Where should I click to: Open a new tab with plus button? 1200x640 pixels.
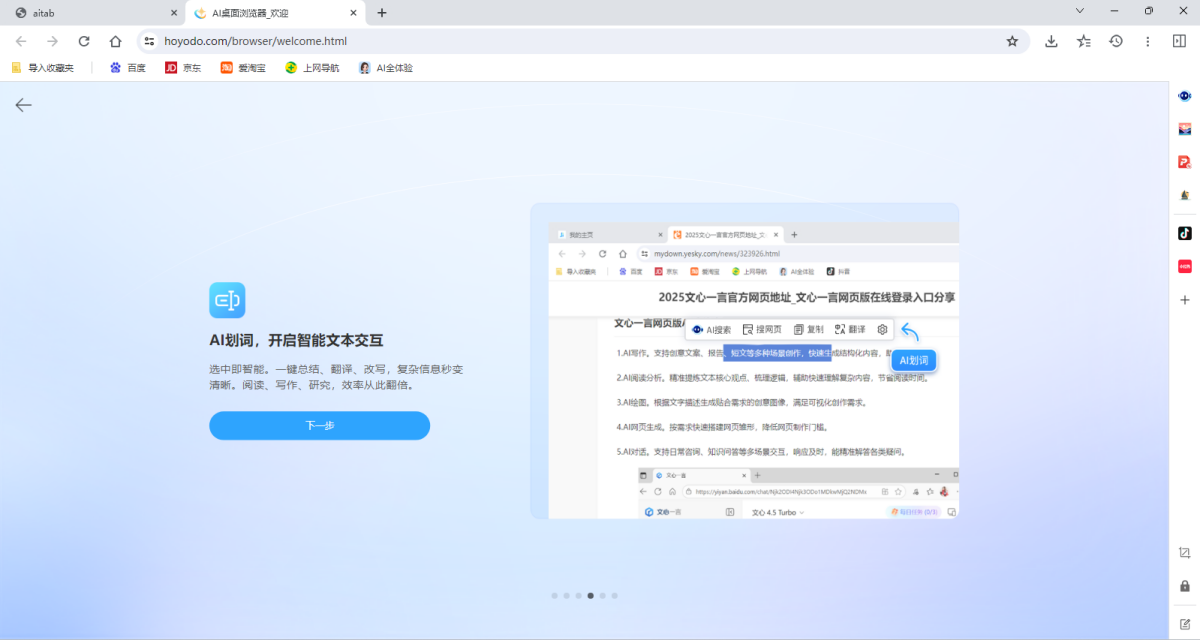(382, 13)
